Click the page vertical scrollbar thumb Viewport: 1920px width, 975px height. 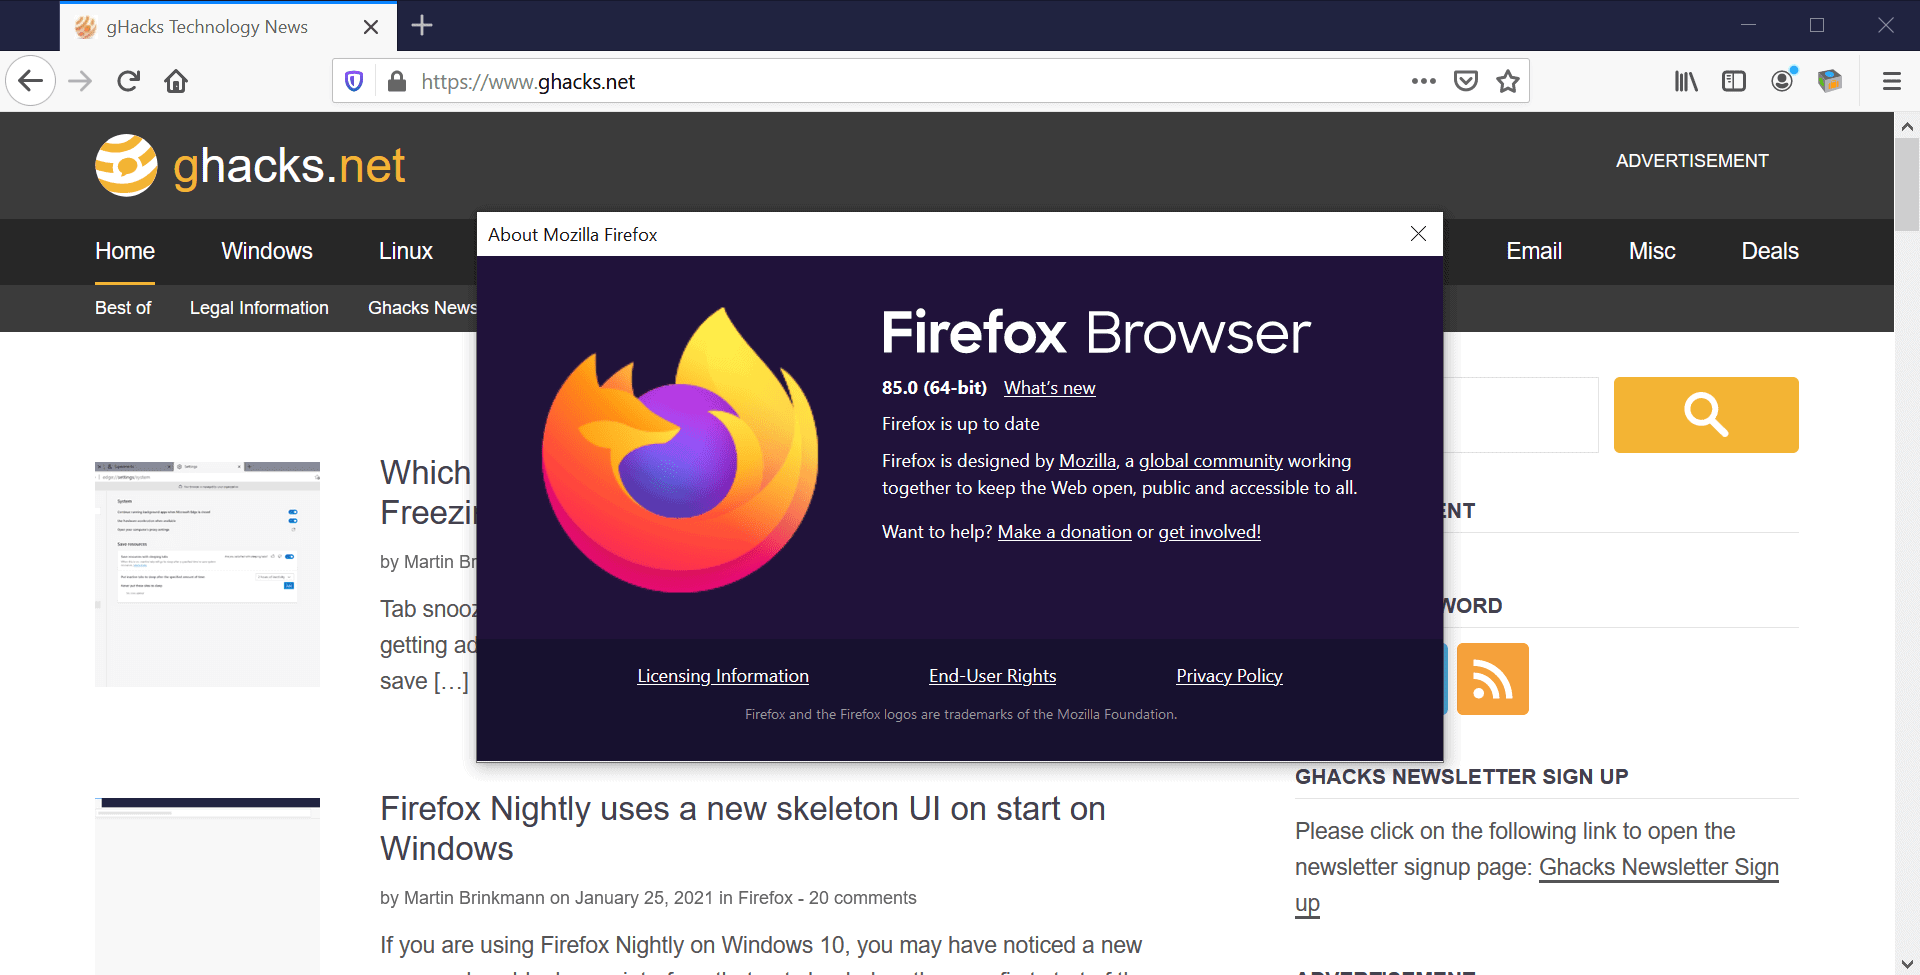pos(1907,184)
